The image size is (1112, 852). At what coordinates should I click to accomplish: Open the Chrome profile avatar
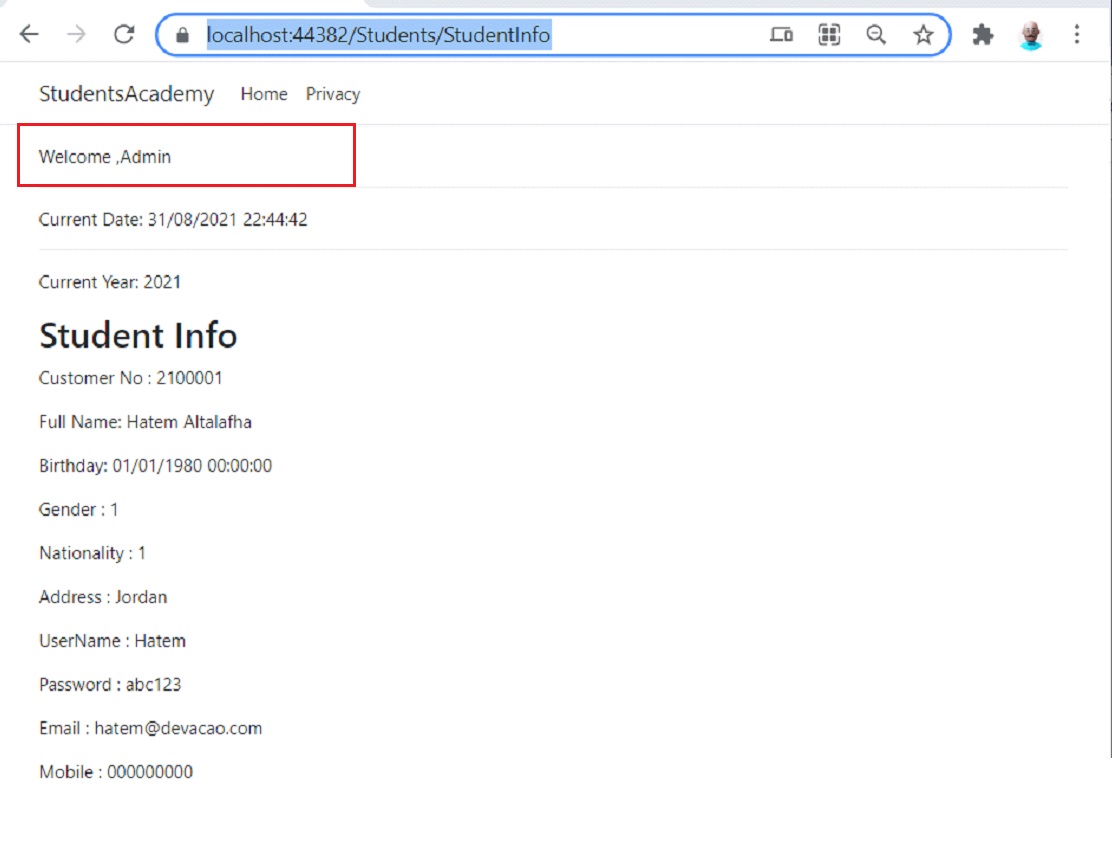click(1030, 35)
